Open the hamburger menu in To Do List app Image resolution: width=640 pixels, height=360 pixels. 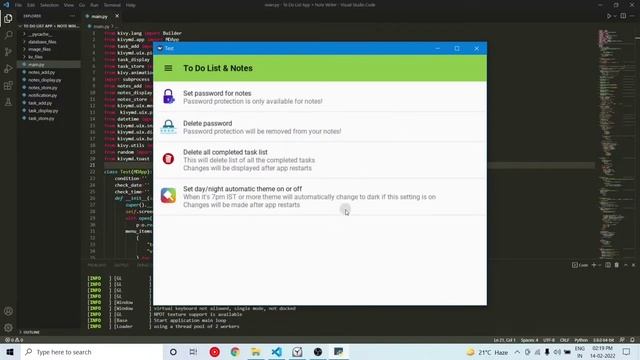click(168, 68)
